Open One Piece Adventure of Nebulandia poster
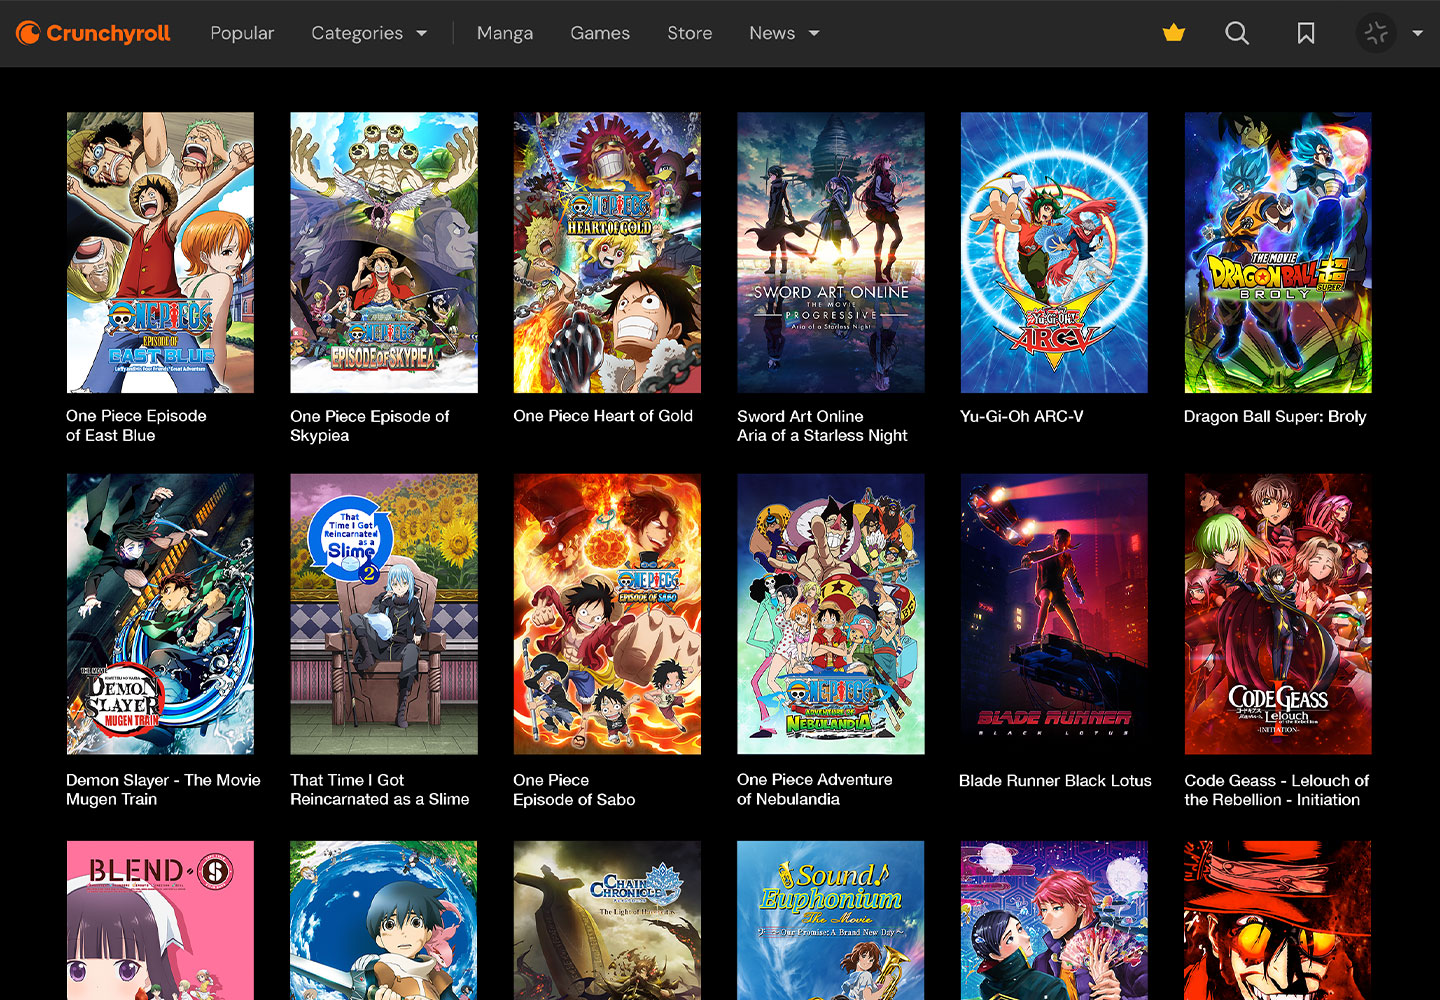 click(831, 614)
